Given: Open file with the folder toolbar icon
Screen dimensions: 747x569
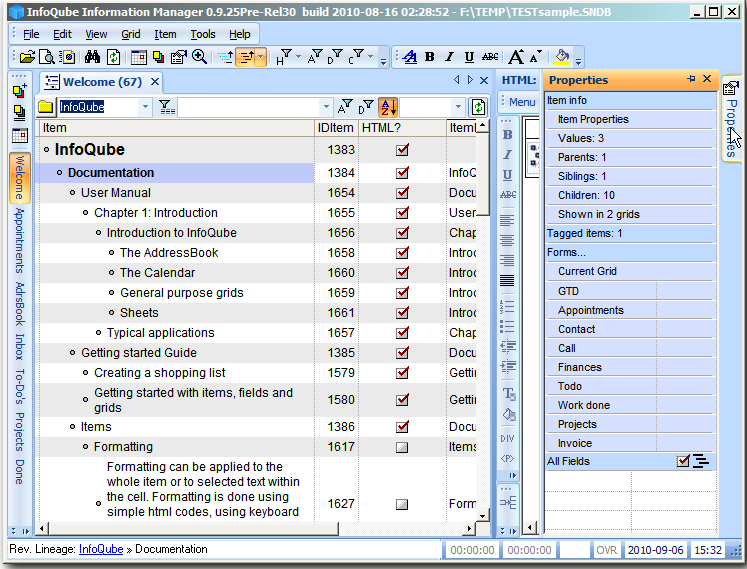Looking at the screenshot, I should [x=27, y=57].
